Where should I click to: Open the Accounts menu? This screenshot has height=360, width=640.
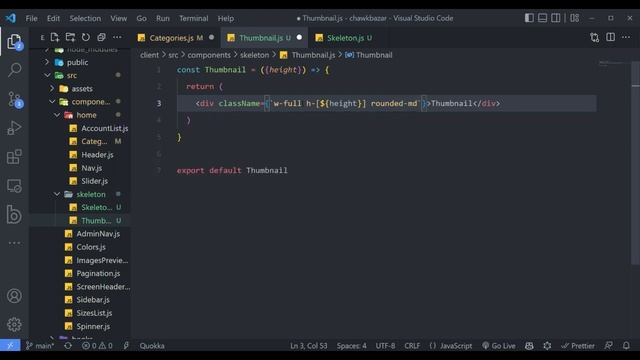pos(14,296)
